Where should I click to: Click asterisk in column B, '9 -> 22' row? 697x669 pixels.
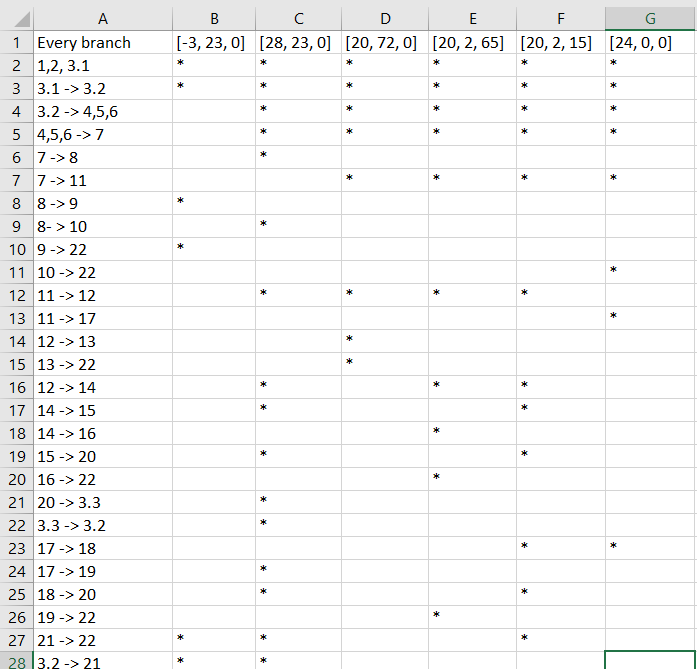[180, 247]
